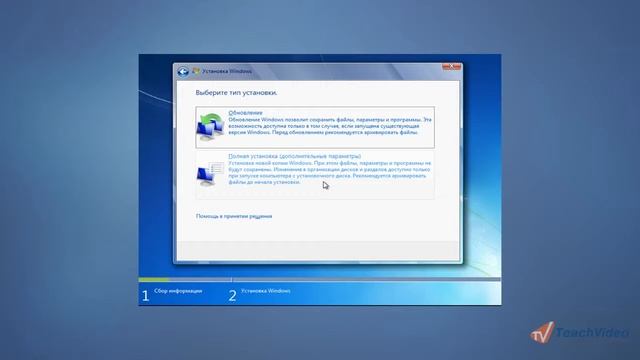
Task: Click the Установка Windows title bar text
Action: coord(227,71)
